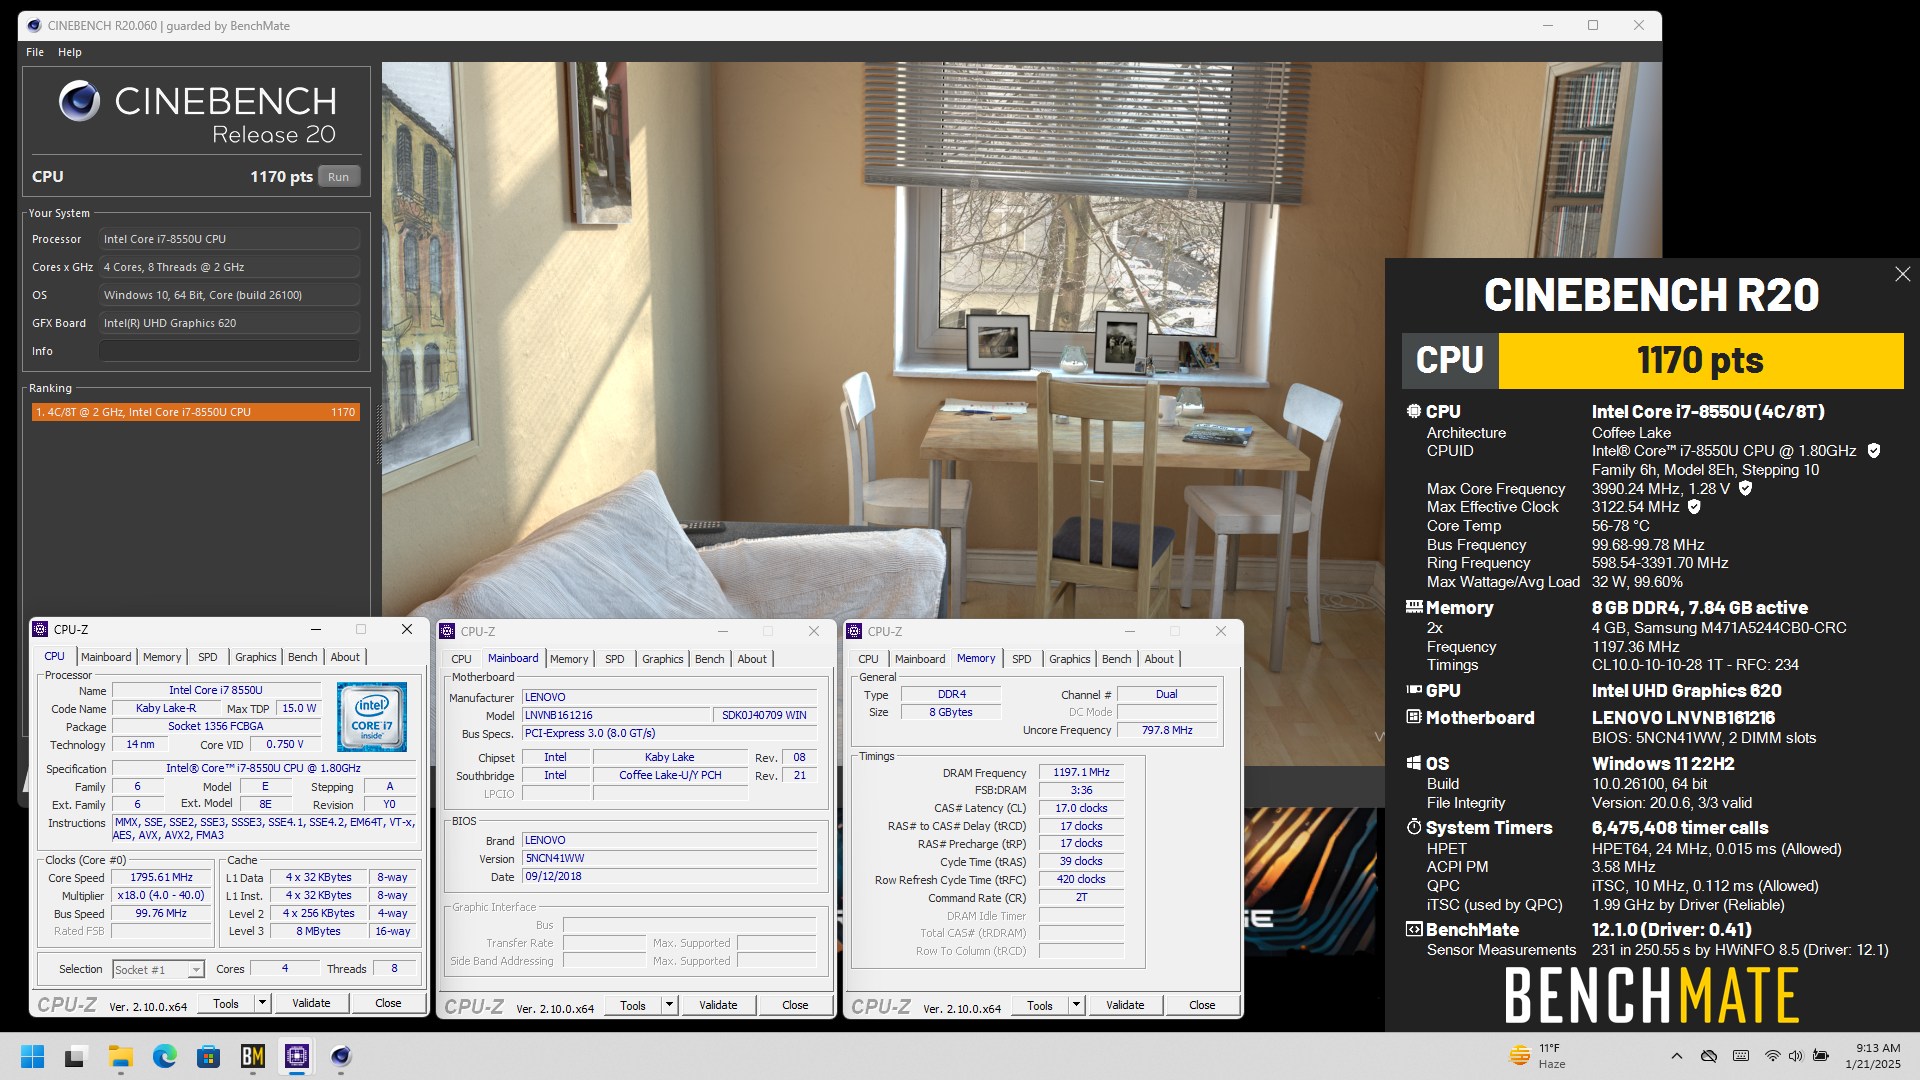Image resolution: width=1920 pixels, height=1080 pixels.
Task: Open the Socket #1 selection dropdown
Action: click(158, 969)
